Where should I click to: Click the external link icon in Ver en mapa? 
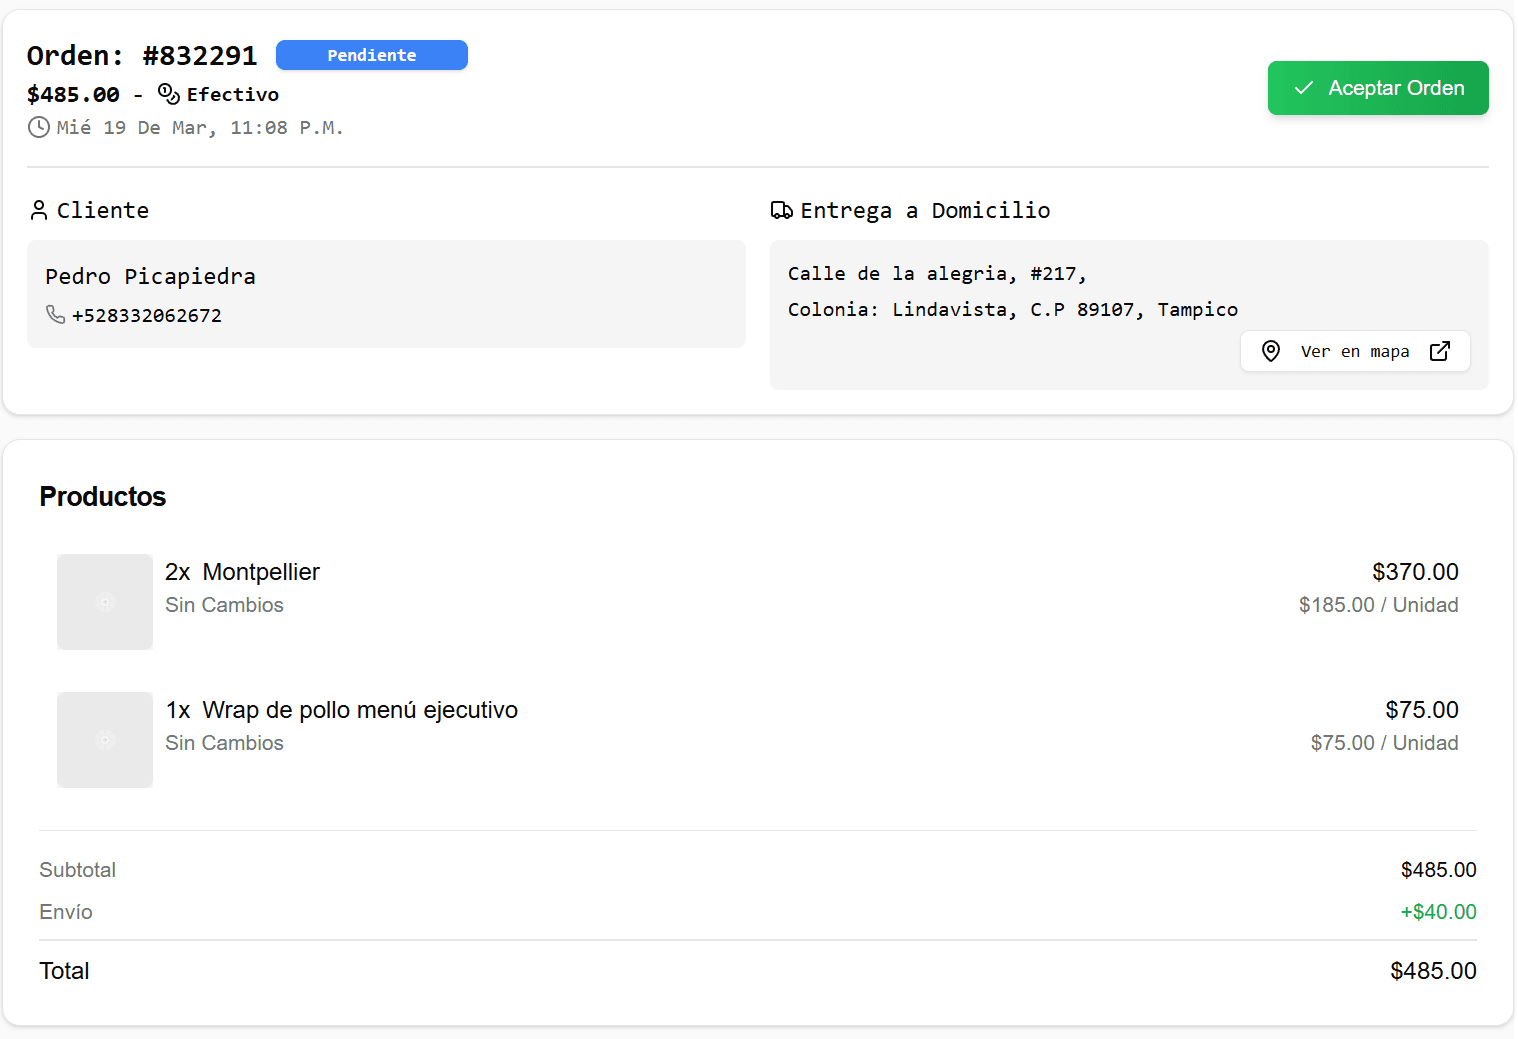pyautogui.click(x=1440, y=351)
